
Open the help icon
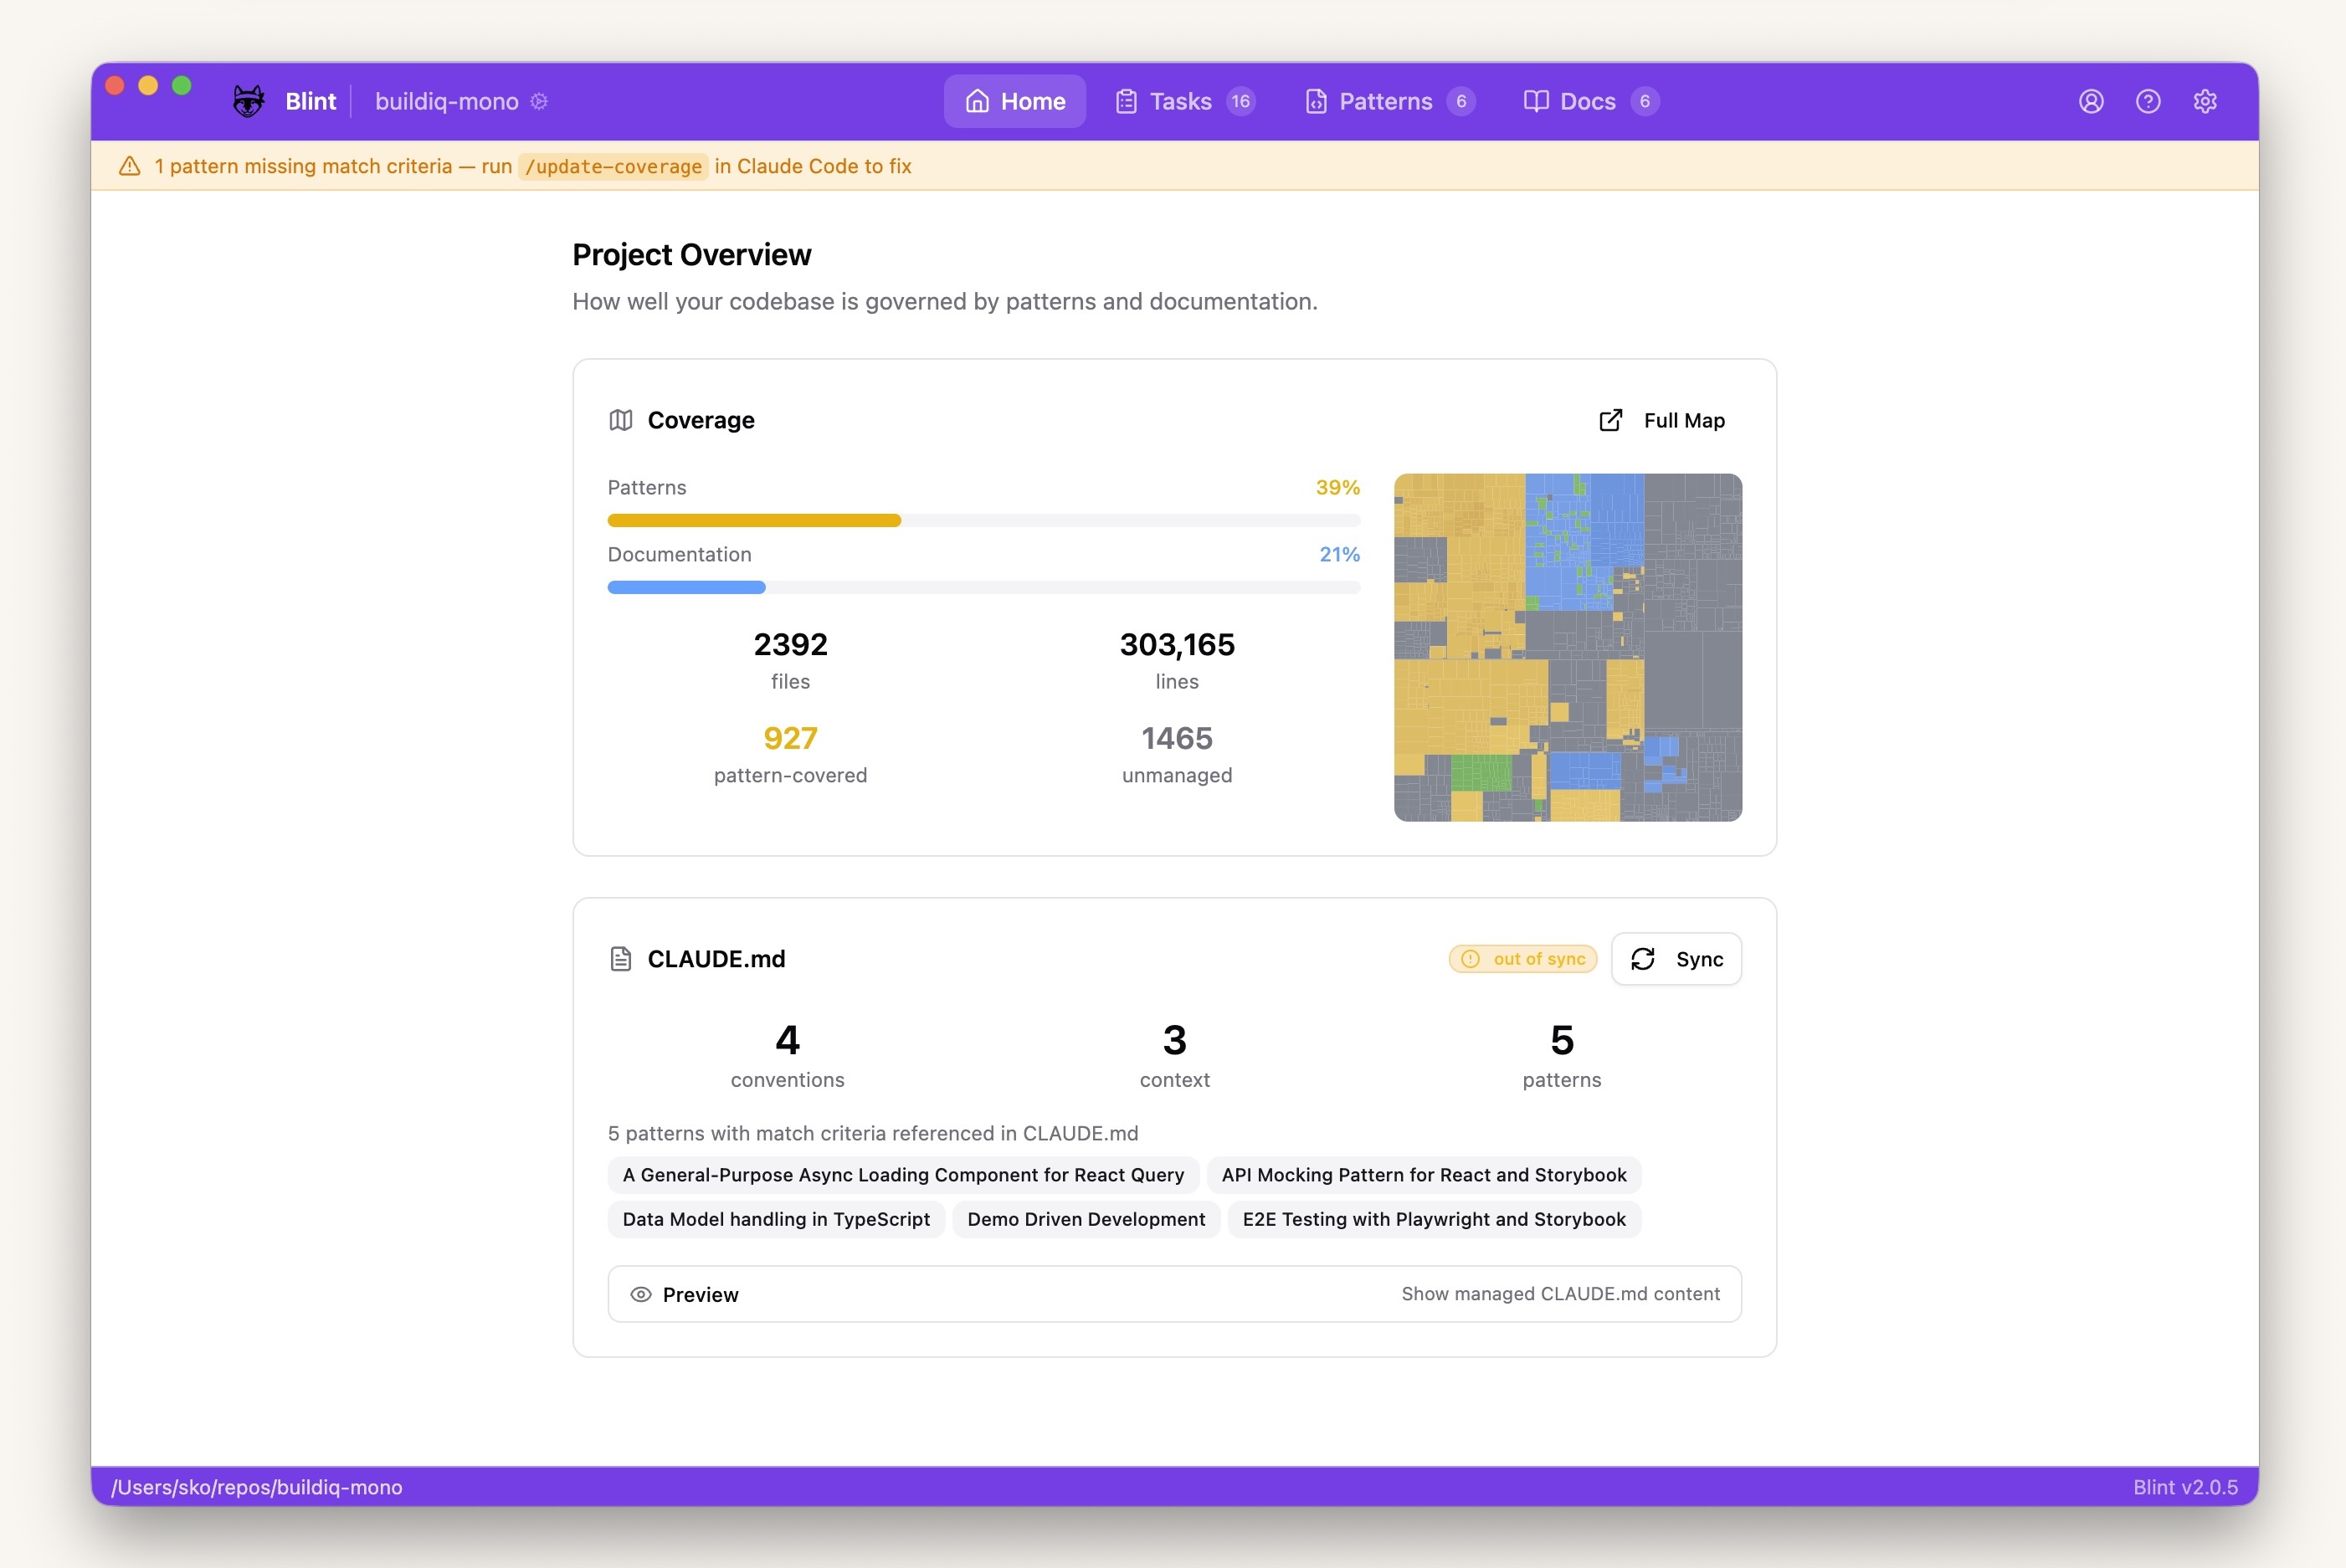click(2148, 101)
